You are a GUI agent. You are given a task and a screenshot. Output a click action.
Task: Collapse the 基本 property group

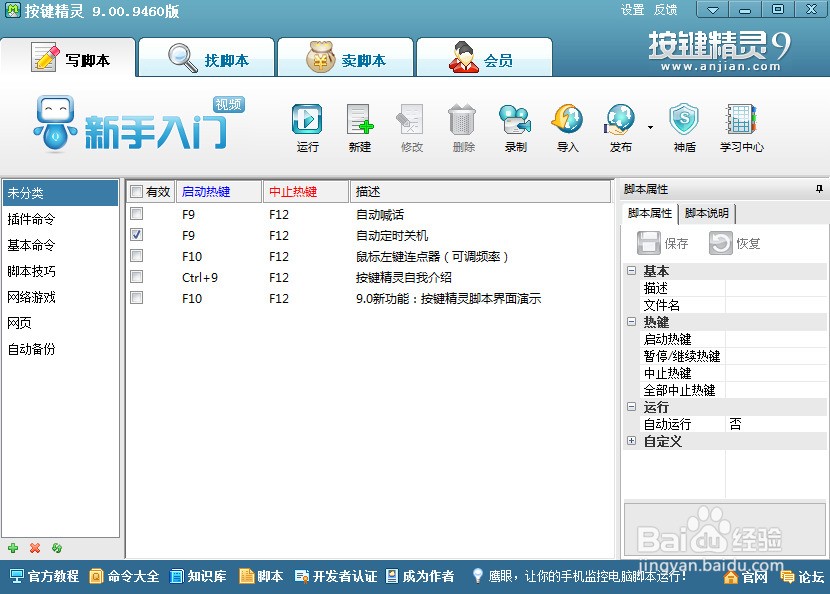[x=631, y=271]
